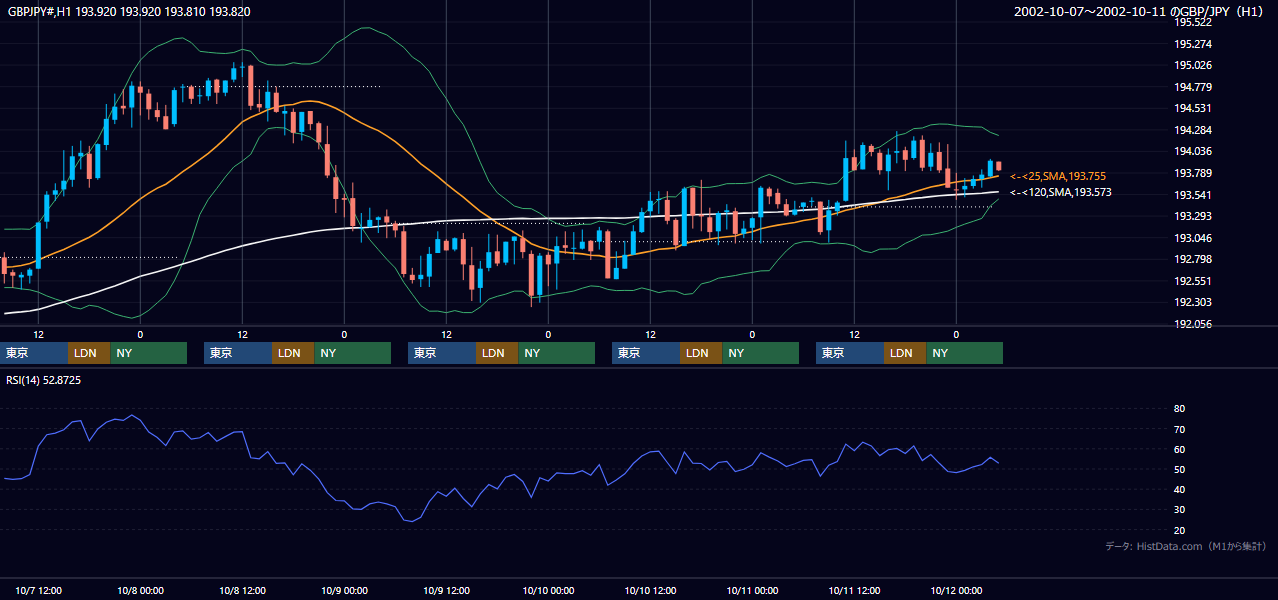Click the 10/7 12:00 time axis label
1278x600 pixels.
coord(38,590)
